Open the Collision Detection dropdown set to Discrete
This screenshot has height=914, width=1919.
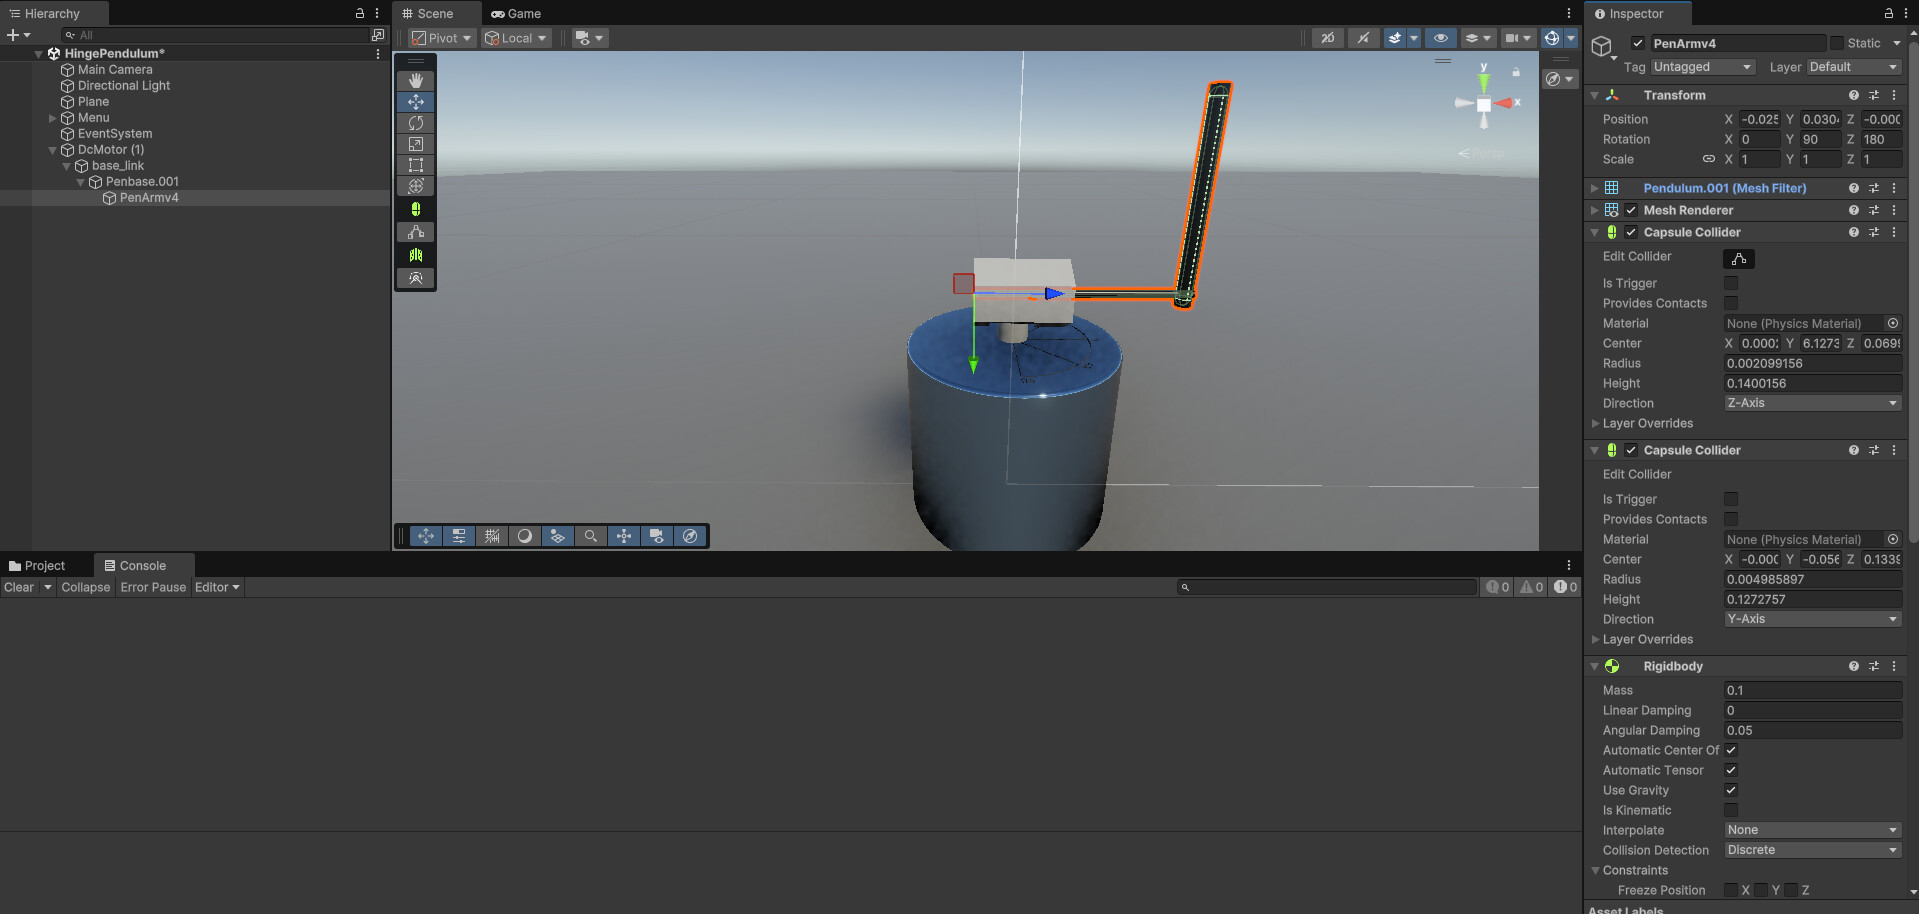click(1811, 849)
